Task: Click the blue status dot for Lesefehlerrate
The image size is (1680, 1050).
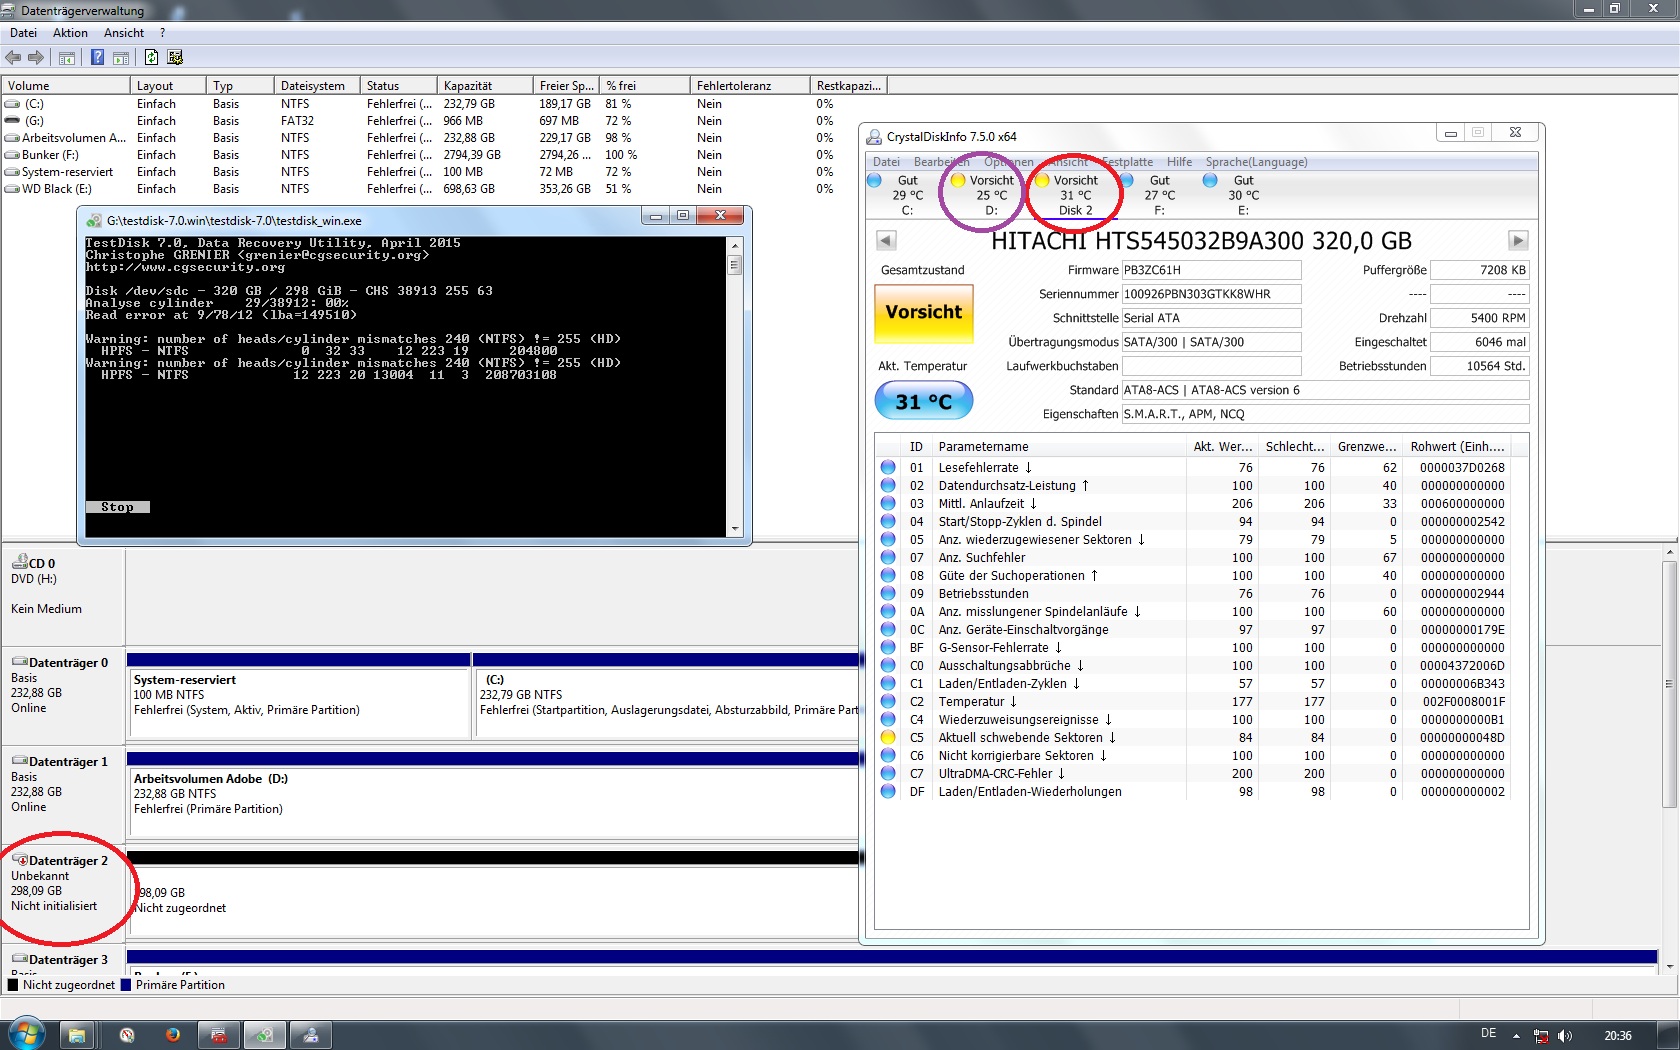Action: (887, 468)
